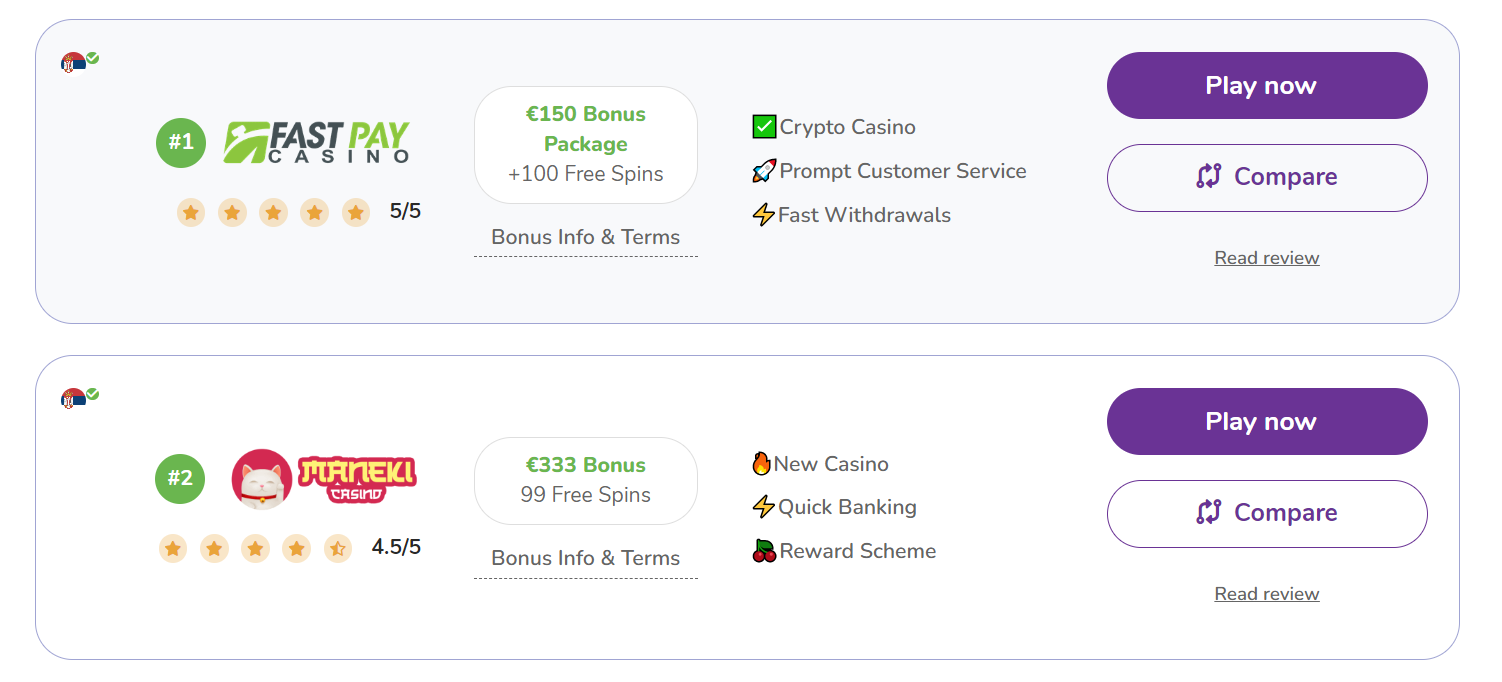1502x682 pixels.
Task: Click the #2 rank badge
Action: pos(180,479)
